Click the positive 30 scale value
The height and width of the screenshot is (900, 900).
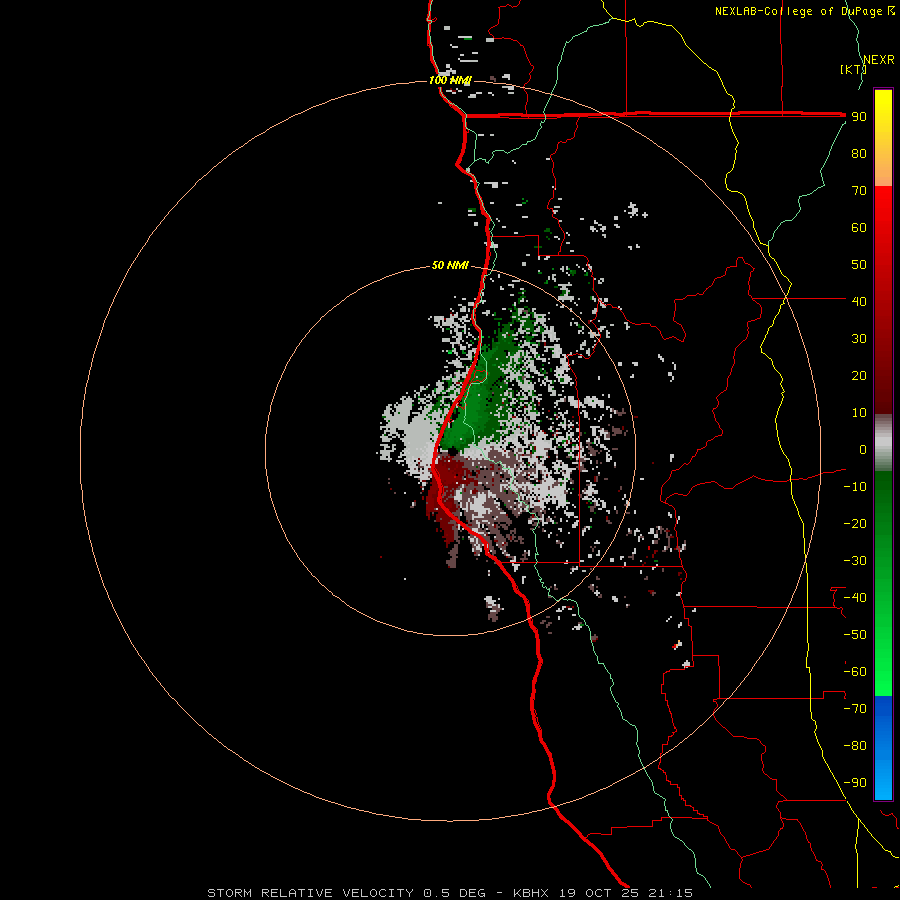859,339
